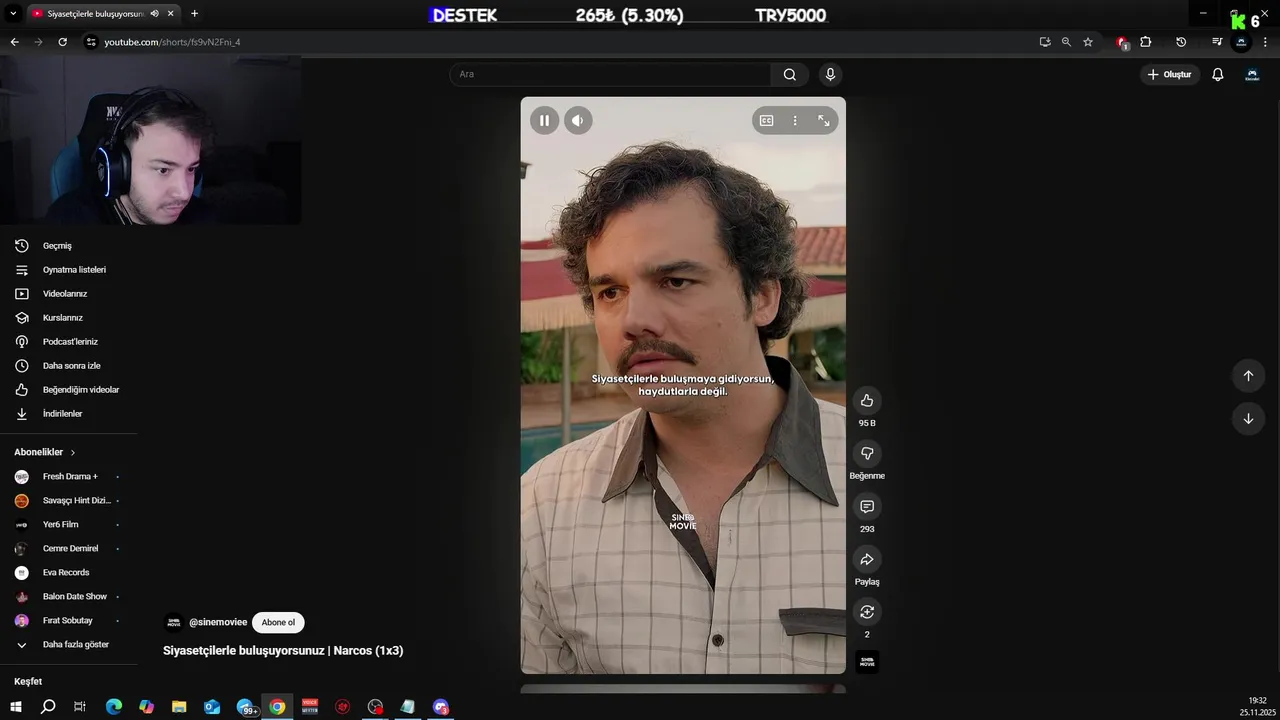Open Microsoft Edge from the taskbar
Viewport: 1280px width, 720px height.
114,707
